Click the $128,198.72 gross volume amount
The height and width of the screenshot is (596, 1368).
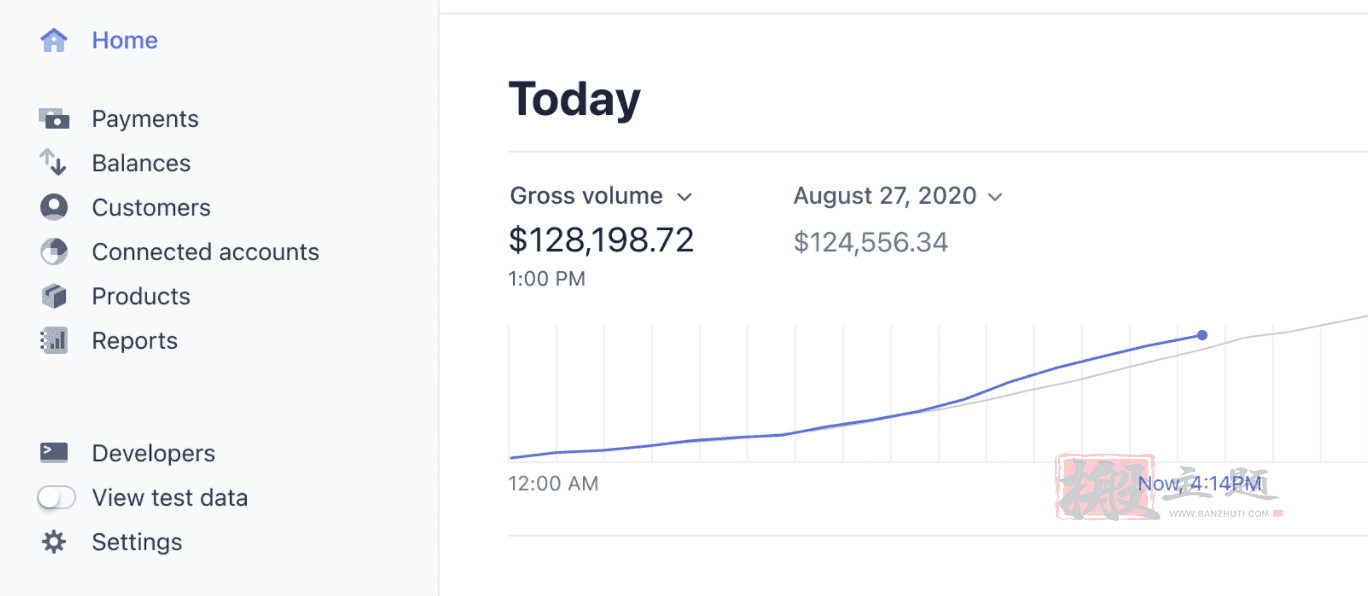tap(601, 240)
